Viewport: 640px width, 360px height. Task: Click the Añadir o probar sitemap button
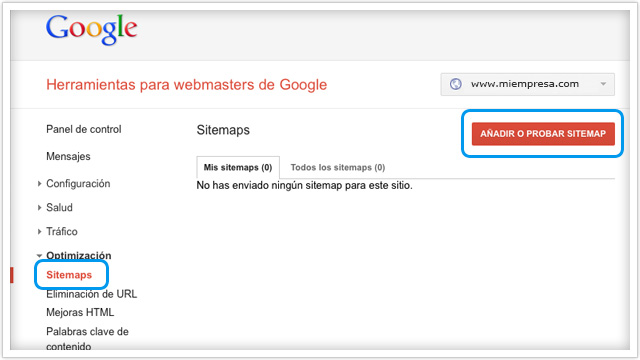coord(543,133)
